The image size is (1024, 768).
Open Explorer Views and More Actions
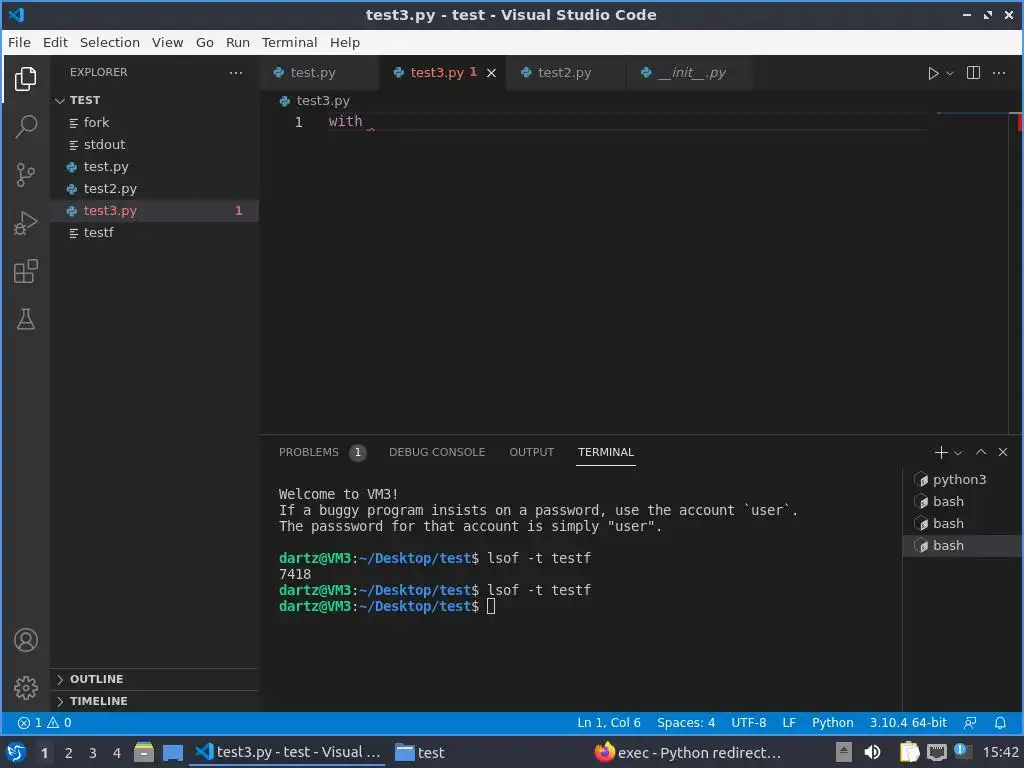[236, 72]
